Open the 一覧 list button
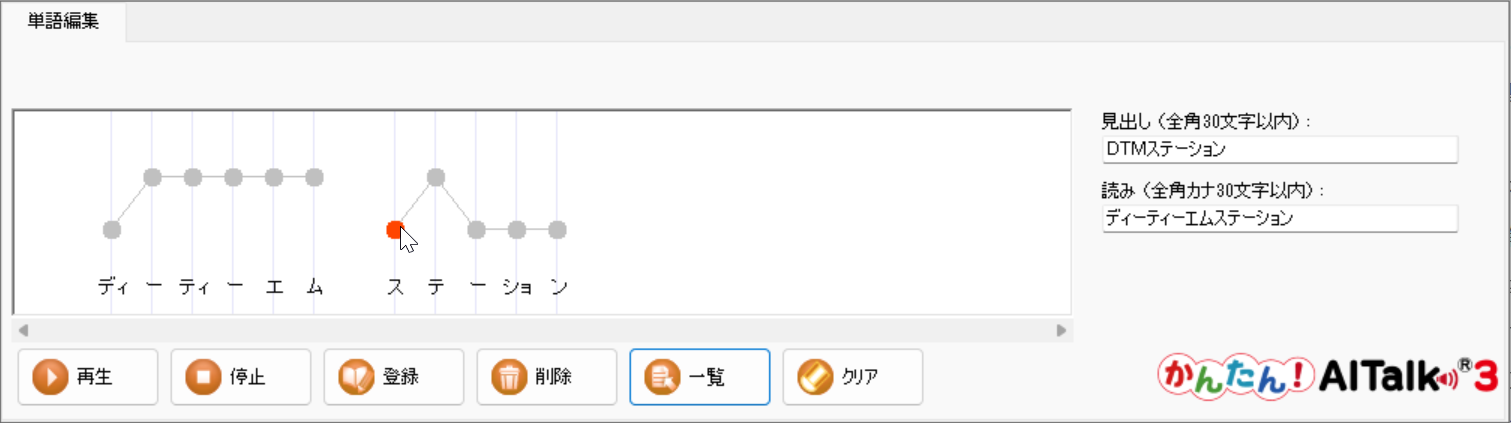Viewport: 1511px width, 423px height. 699,377
